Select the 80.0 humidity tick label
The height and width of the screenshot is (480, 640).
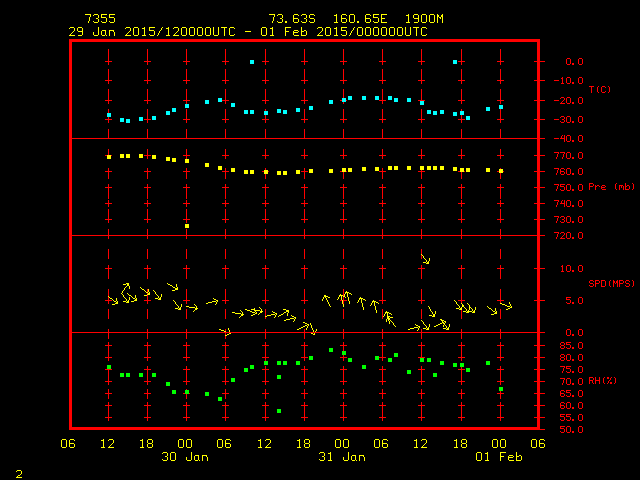coord(571,358)
